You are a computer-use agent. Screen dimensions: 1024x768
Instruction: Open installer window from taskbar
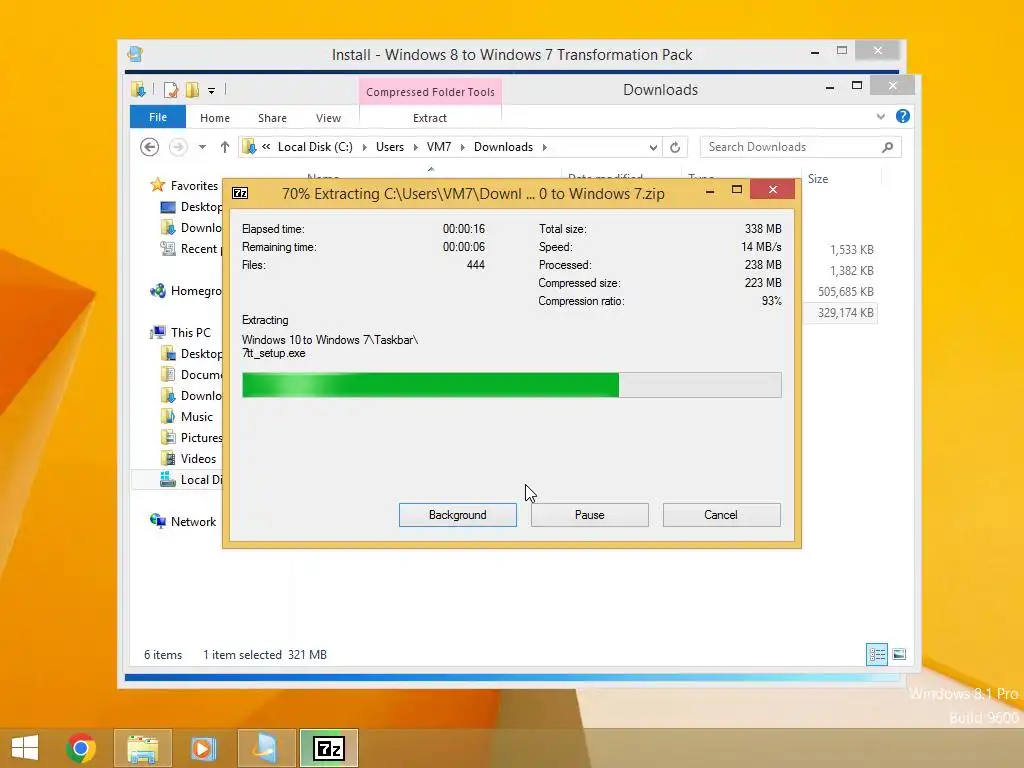pyautogui.click(x=266, y=748)
